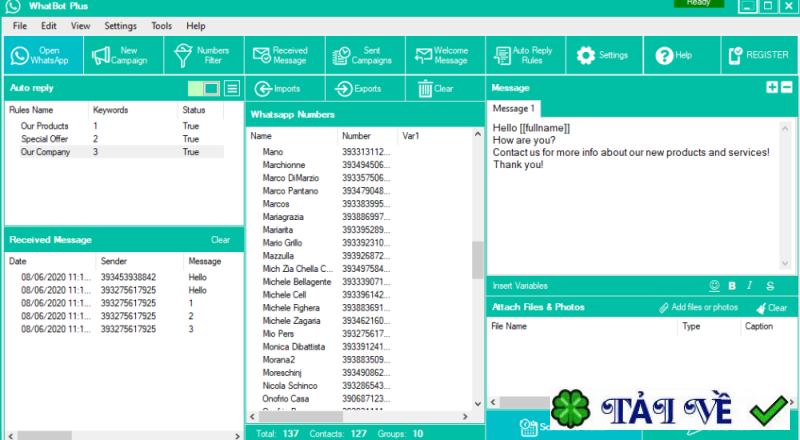
Task: Open the Edit menu
Action: coord(49,26)
